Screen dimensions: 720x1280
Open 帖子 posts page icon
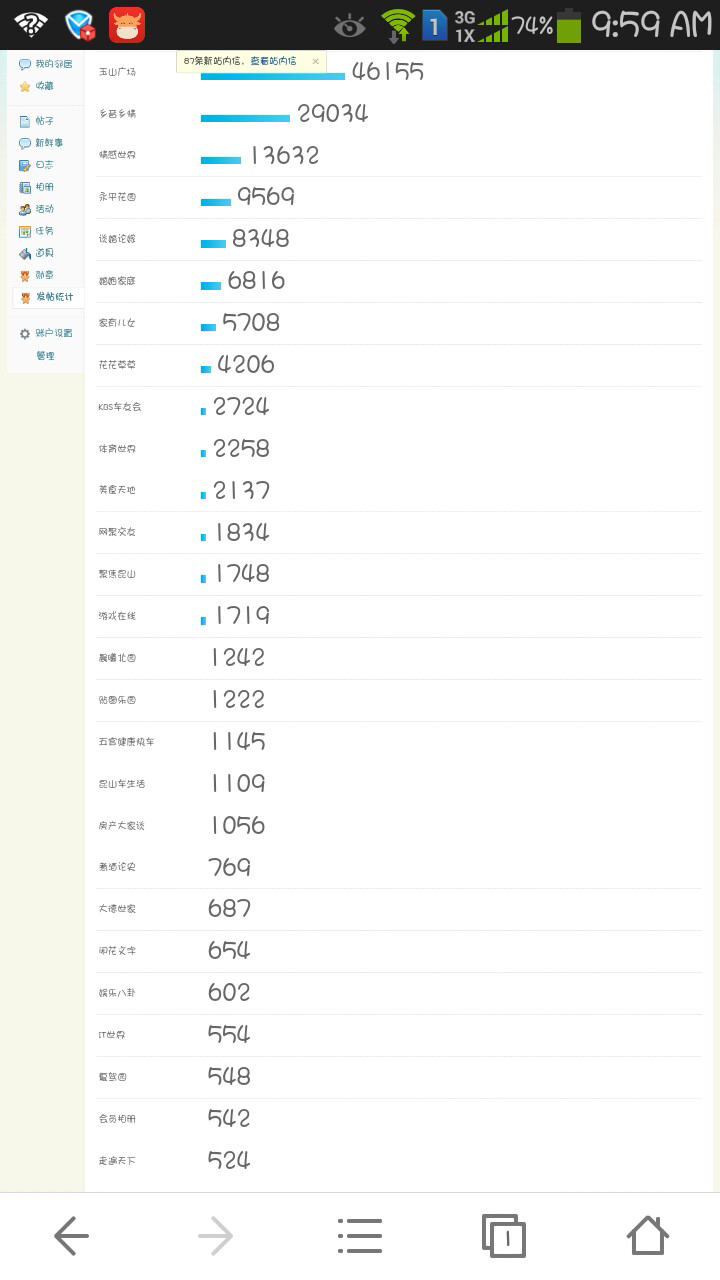pyautogui.click(x=25, y=121)
